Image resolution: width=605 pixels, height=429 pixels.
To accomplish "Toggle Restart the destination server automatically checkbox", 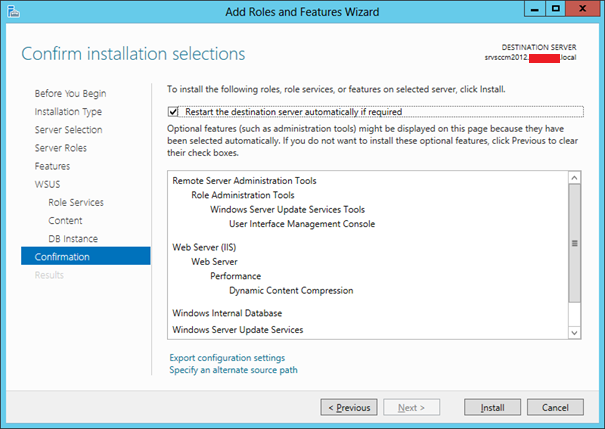I will (173, 112).
